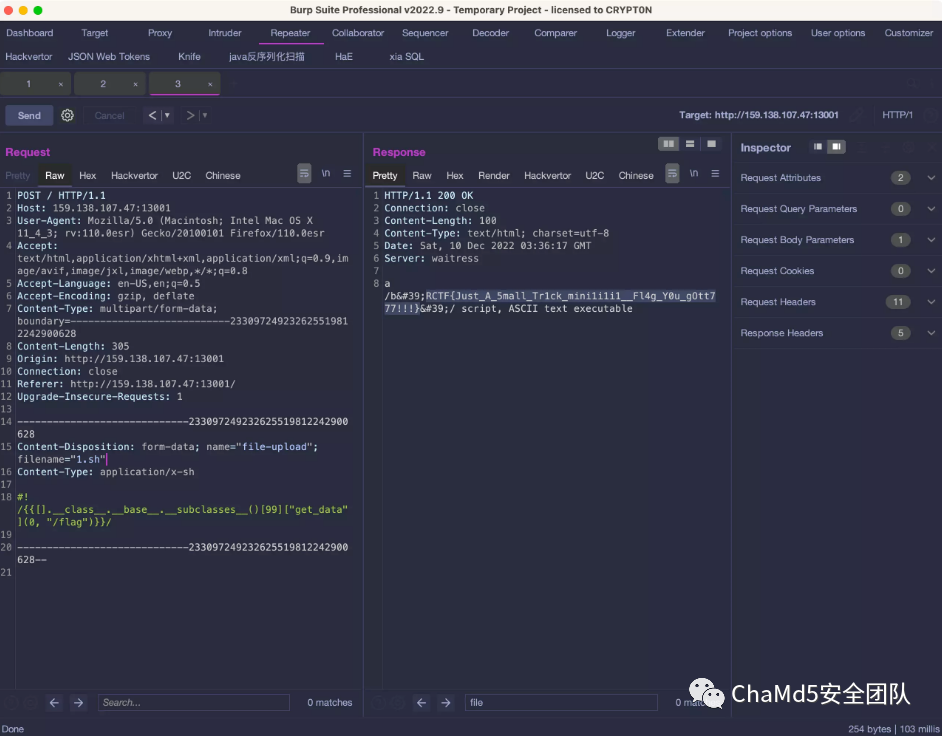The height and width of the screenshot is (736, 942).
Task: Switch Response view to Chinese
Action: point(636,175)
